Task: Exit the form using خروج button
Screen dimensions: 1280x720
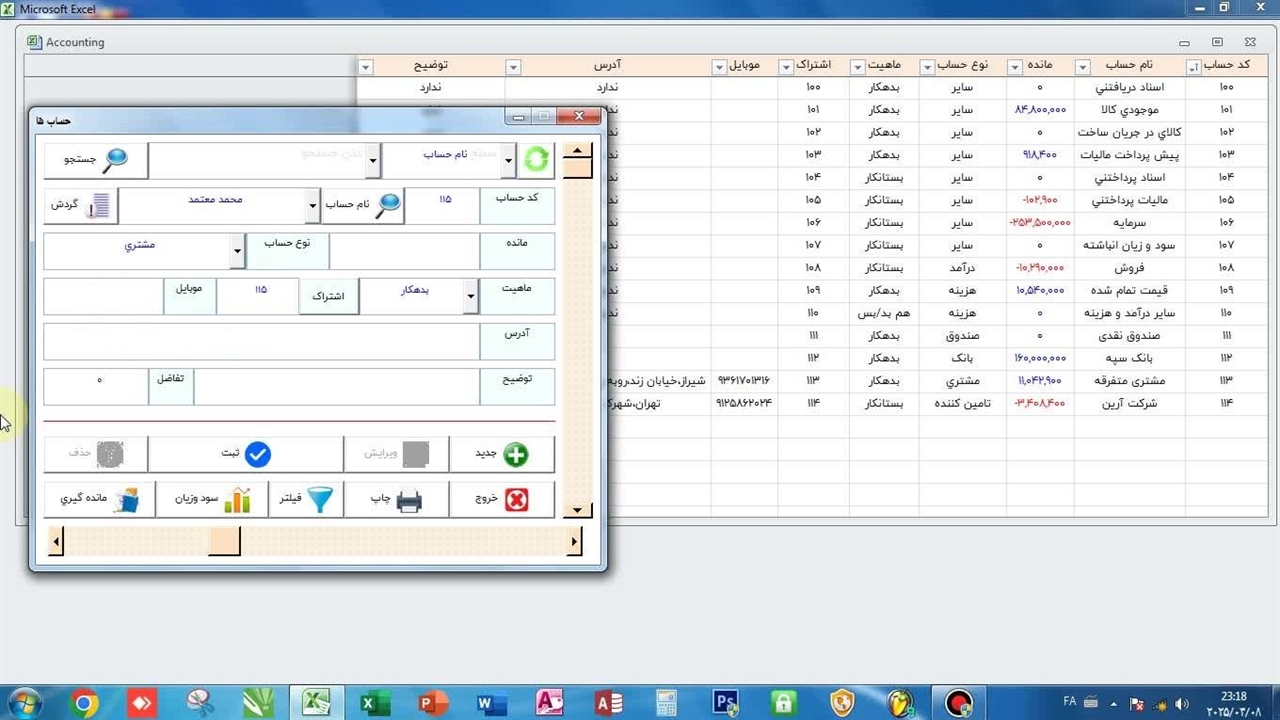Action: point(501,500)
